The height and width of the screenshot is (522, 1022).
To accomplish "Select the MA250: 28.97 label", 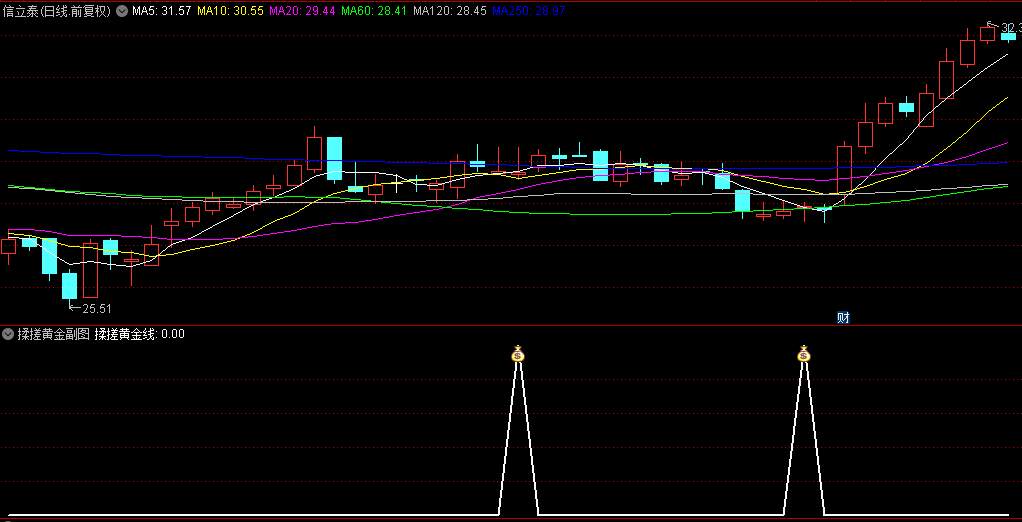I will [529, 10].
